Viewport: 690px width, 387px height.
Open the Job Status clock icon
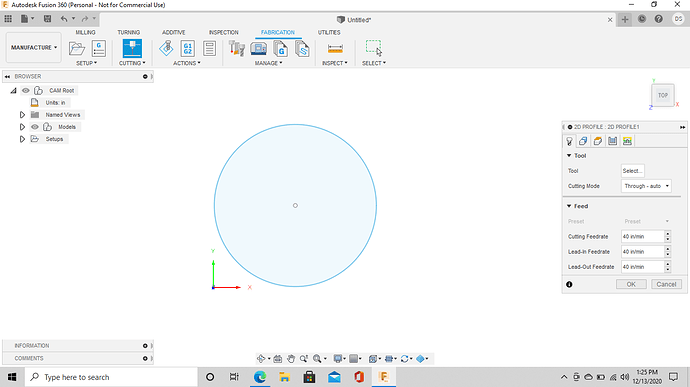tap(642, 19)
